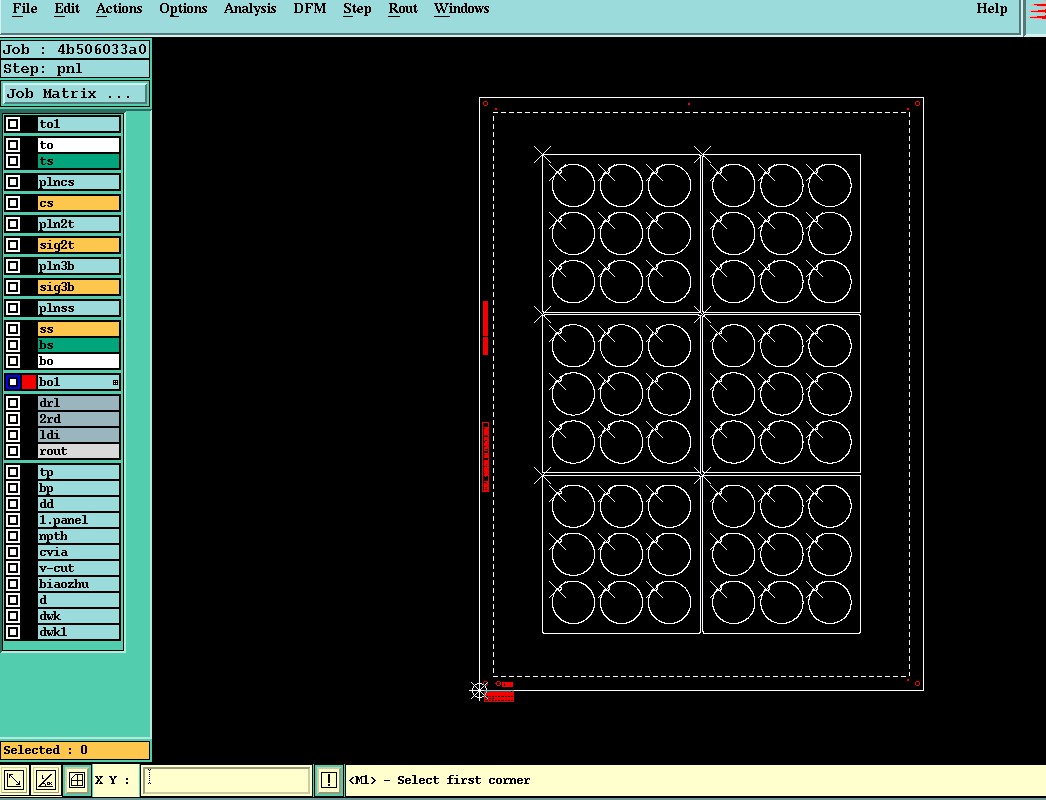Toggle checkbox for layer plnss

click(13, 308)
